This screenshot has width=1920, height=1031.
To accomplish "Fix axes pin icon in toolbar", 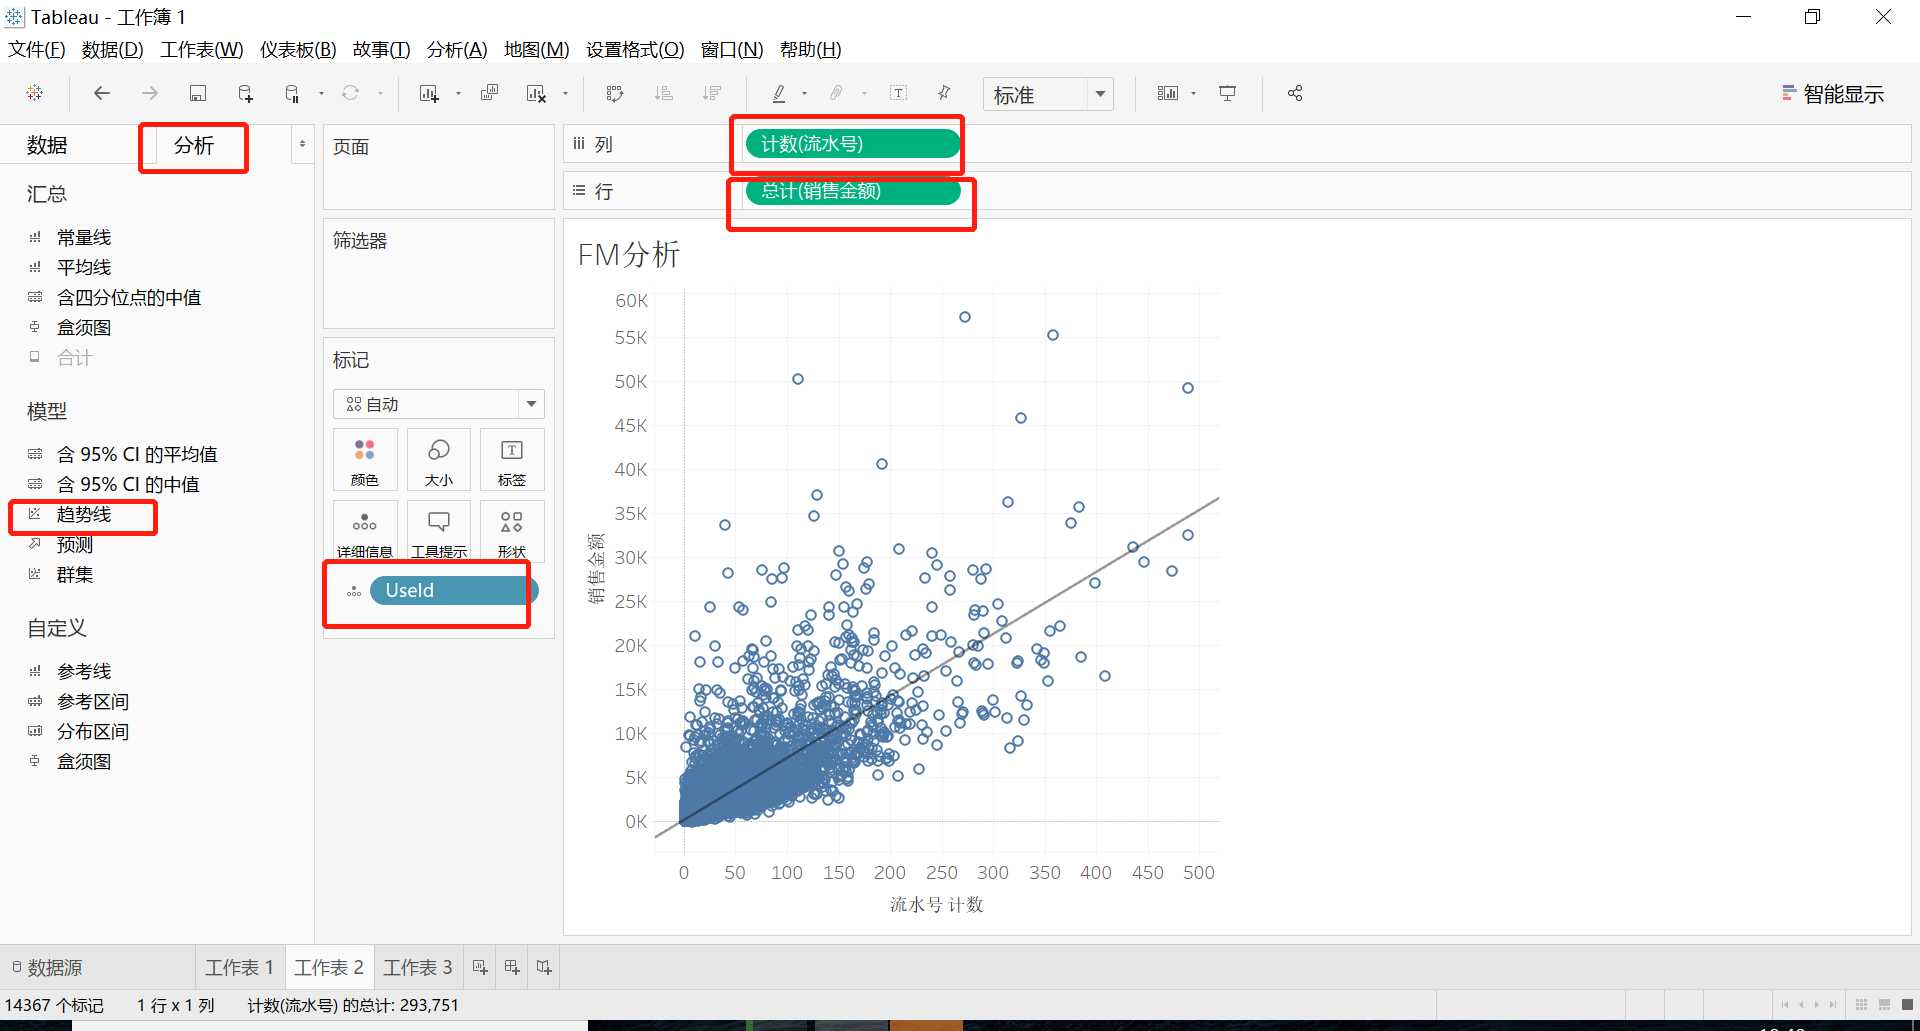I will click(x=944, y=93).
